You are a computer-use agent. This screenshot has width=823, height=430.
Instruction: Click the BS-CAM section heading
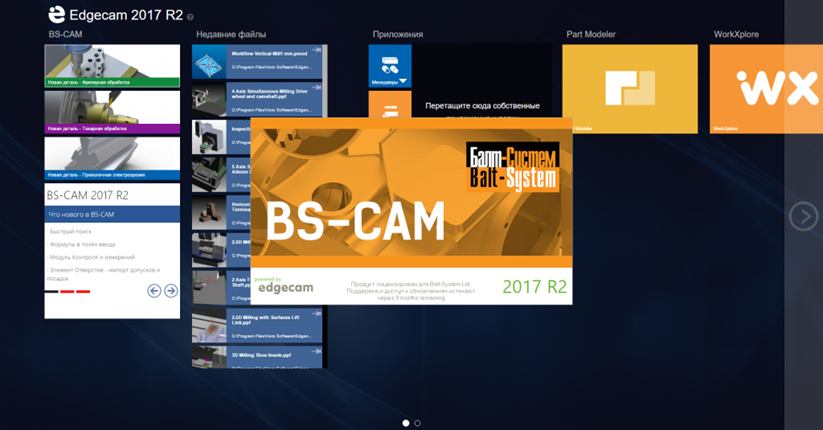(66, 34)
